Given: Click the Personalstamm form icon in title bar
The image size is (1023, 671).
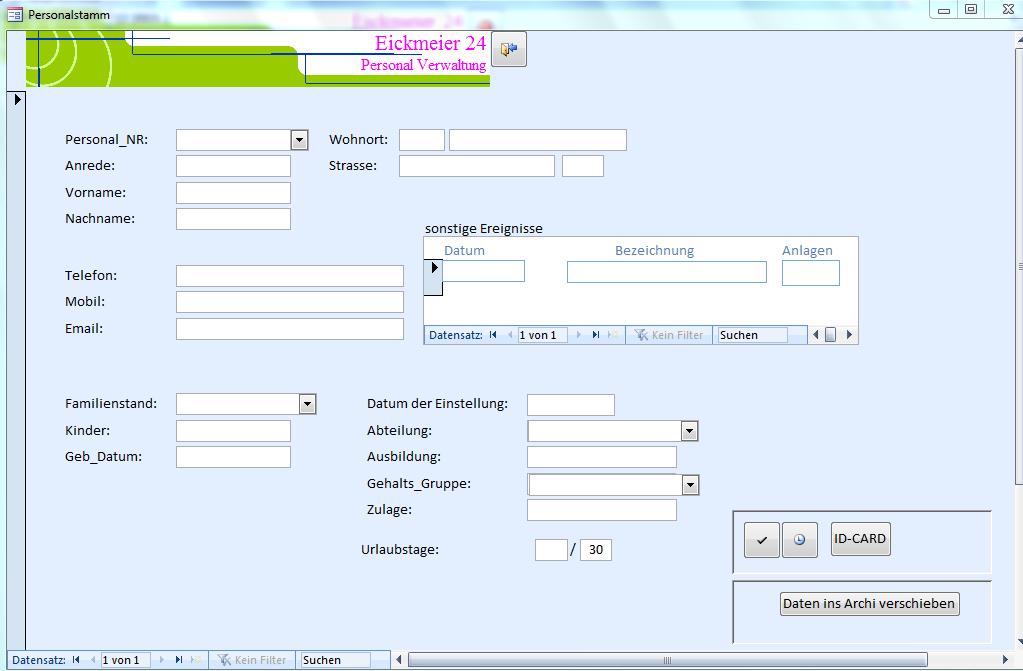Looking at the screenshot, I should click(14, 14).
